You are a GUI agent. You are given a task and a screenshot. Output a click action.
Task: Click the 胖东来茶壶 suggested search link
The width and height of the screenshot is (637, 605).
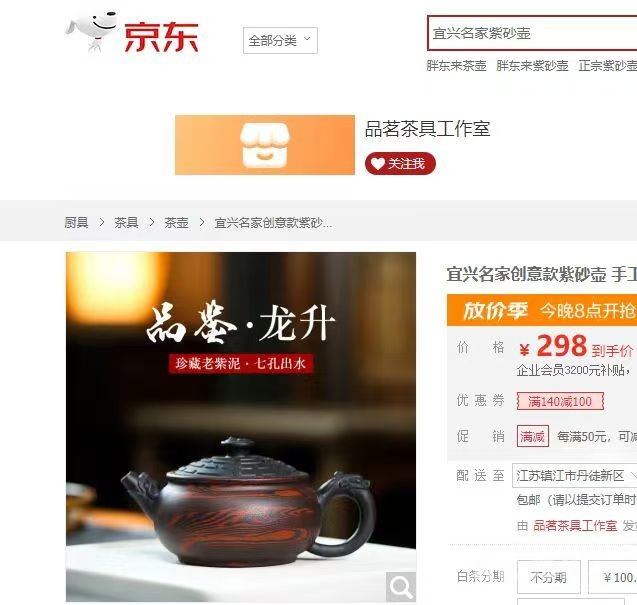point(456,65)
